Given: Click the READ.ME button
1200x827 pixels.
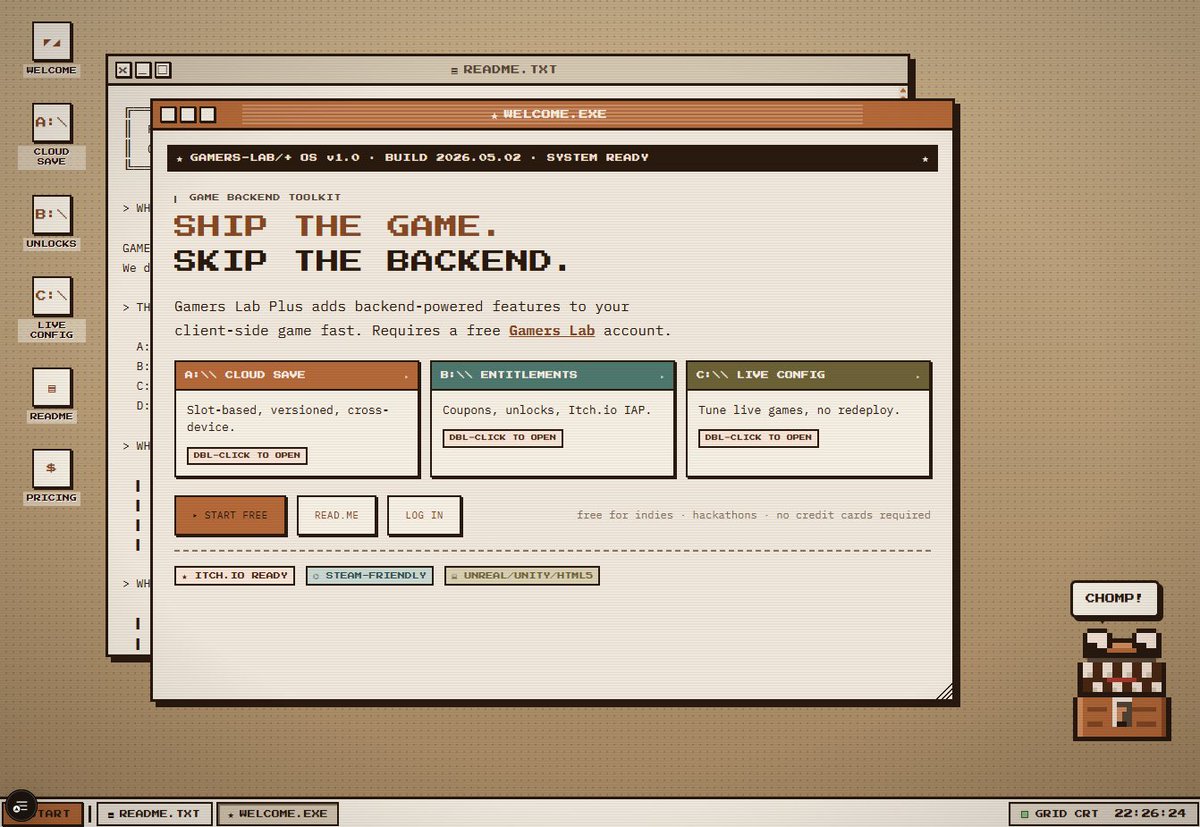Looking at the screenshot, I should [336, 515].
